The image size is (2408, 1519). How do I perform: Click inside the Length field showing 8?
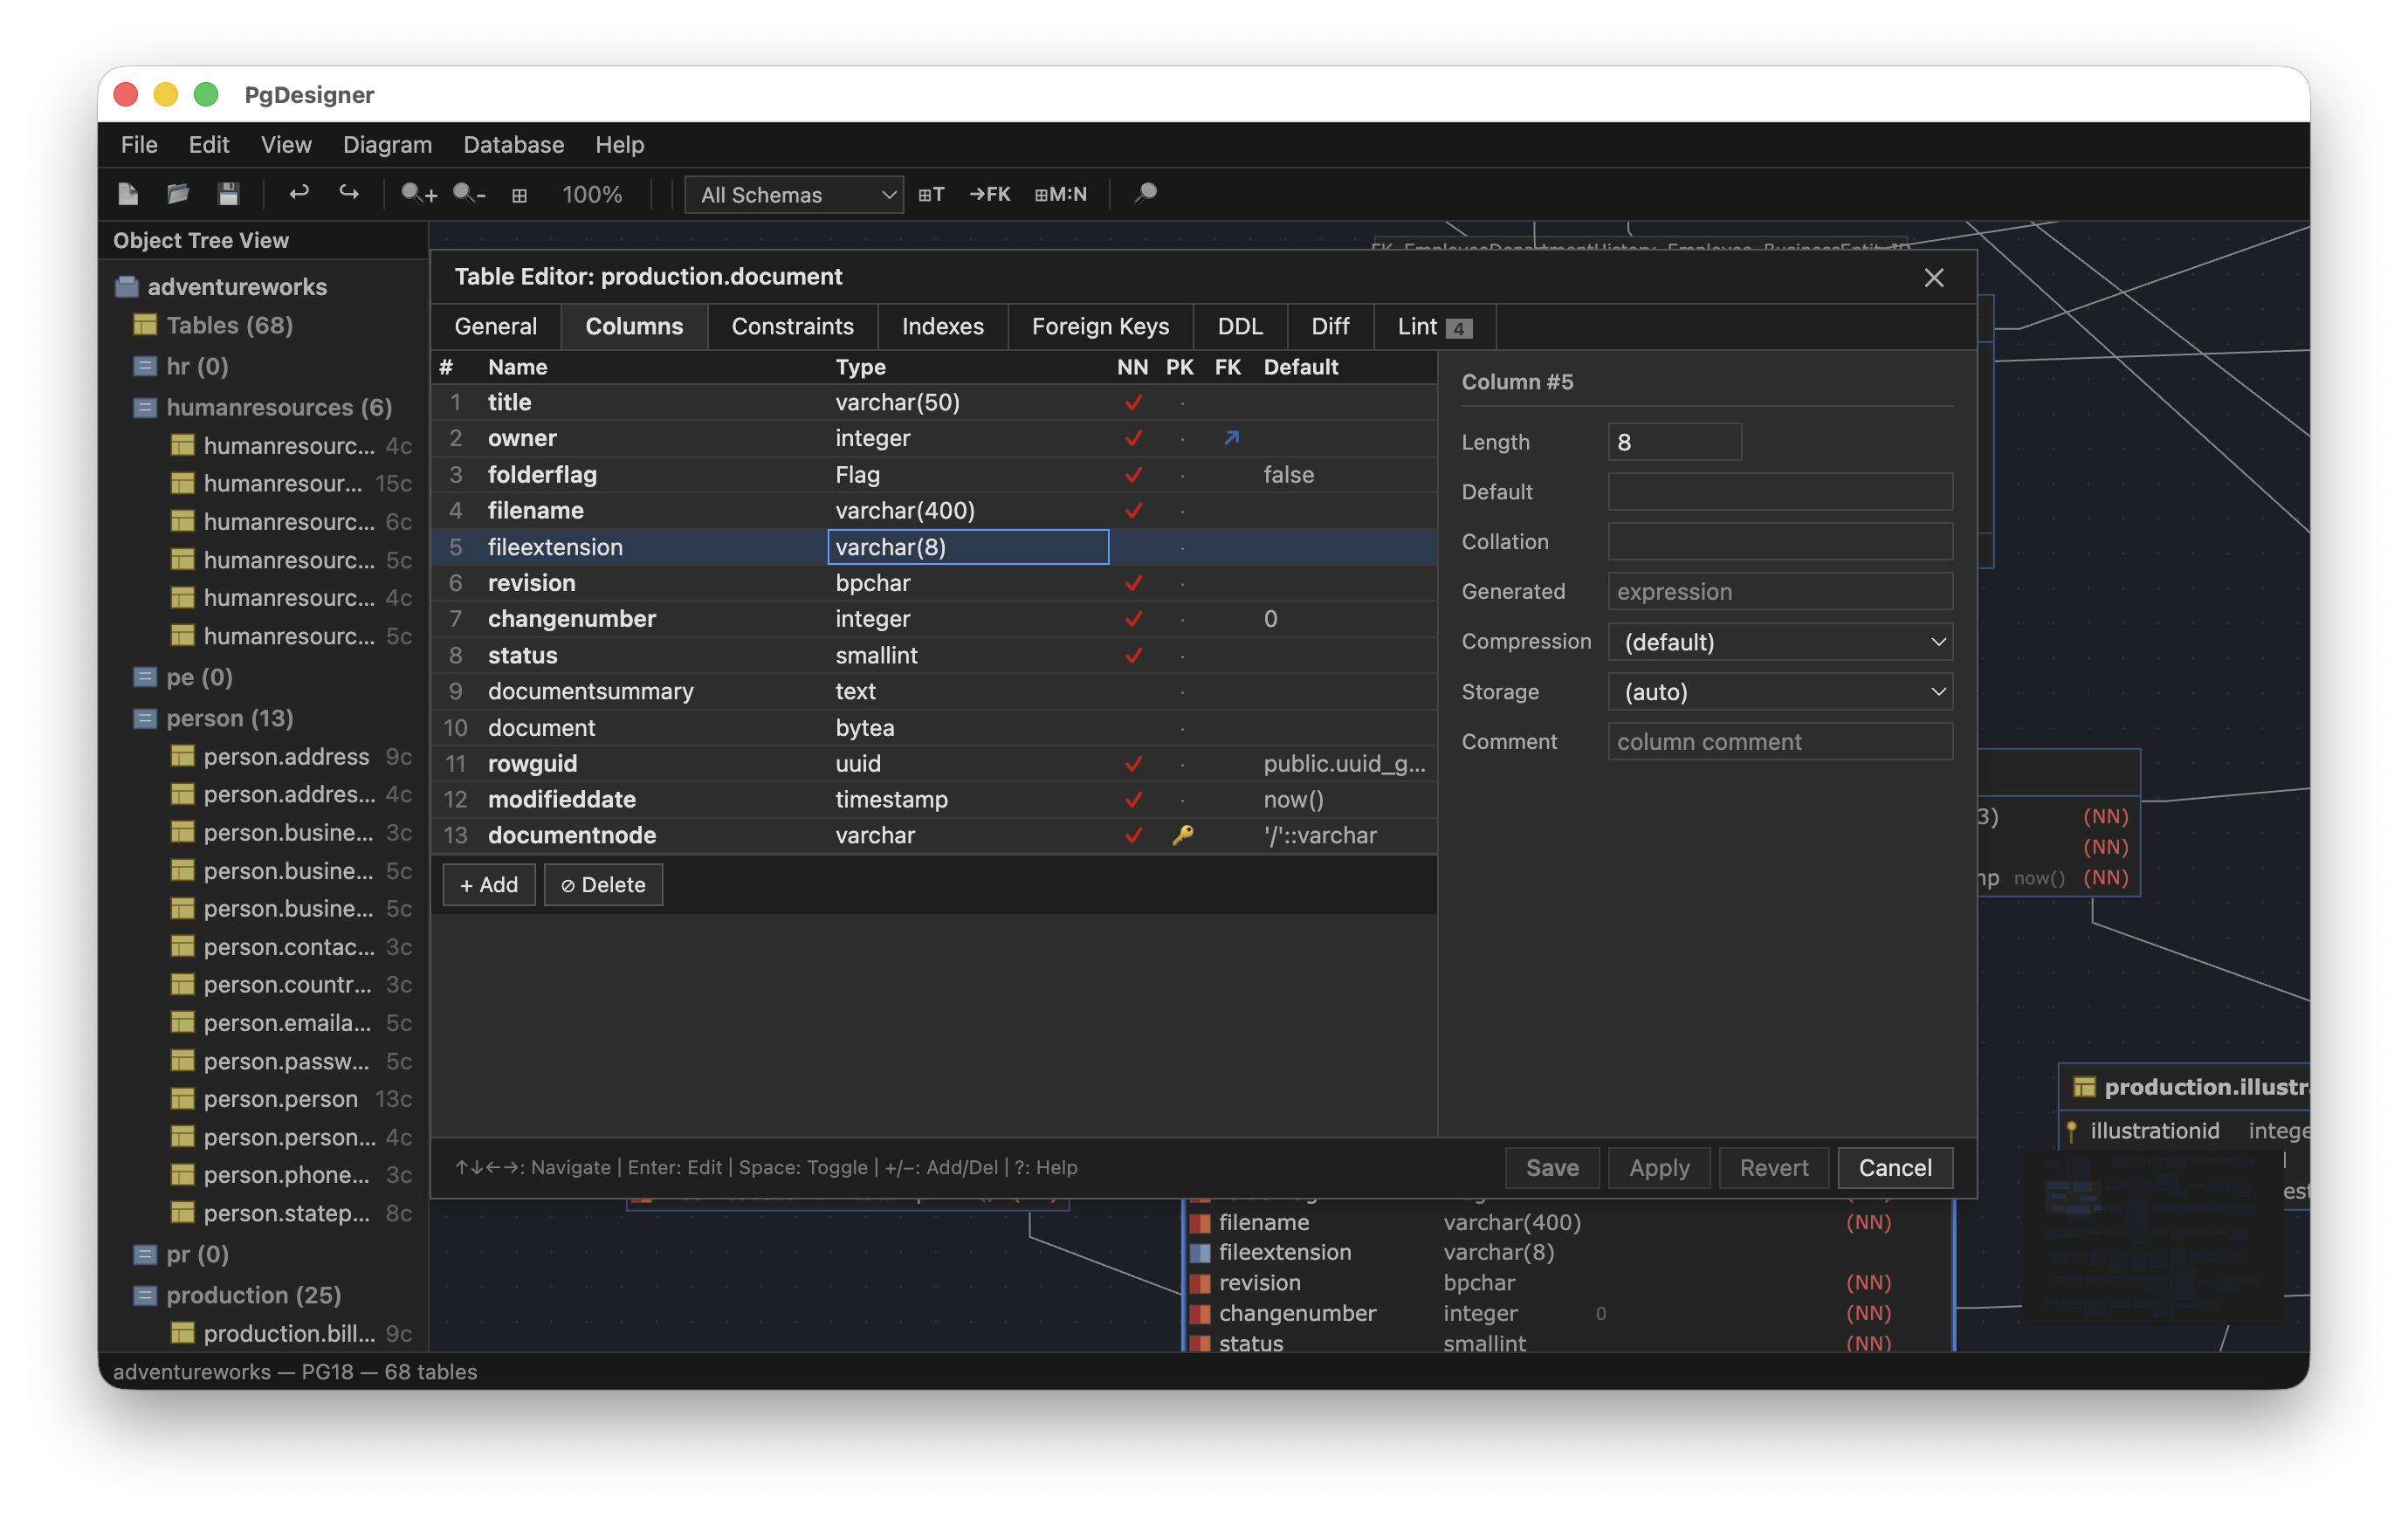(x=1674, y=441)
